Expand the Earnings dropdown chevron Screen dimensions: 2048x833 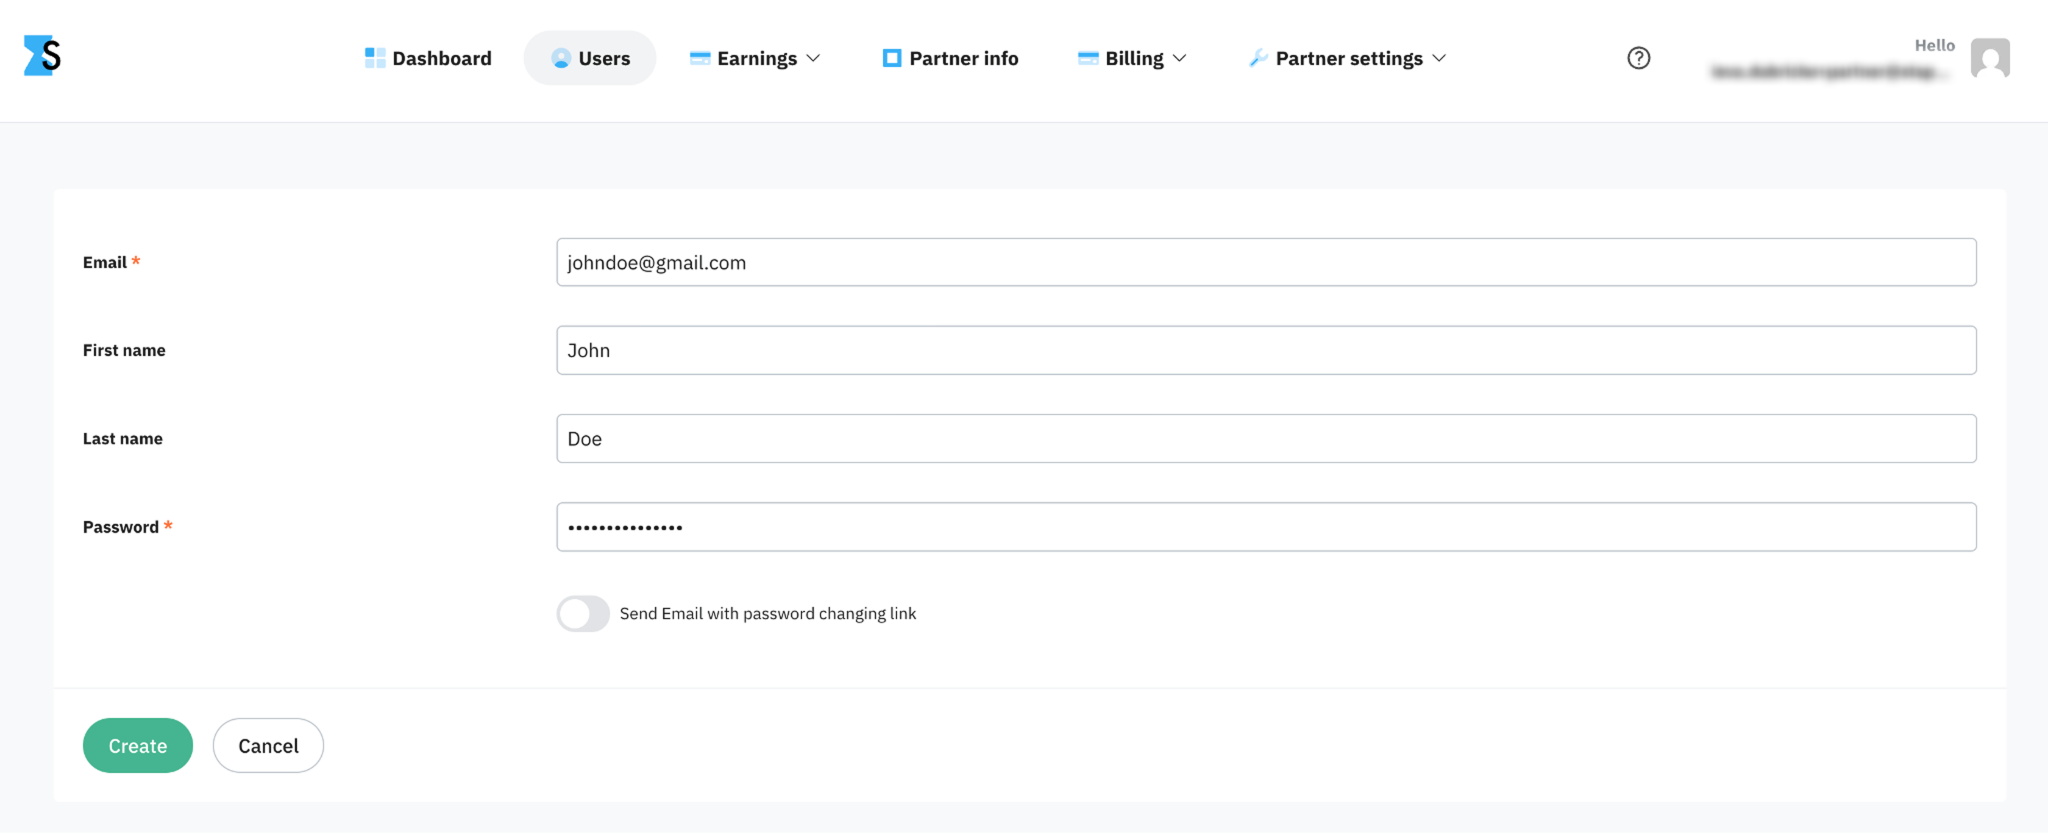(x=813, y=58)
